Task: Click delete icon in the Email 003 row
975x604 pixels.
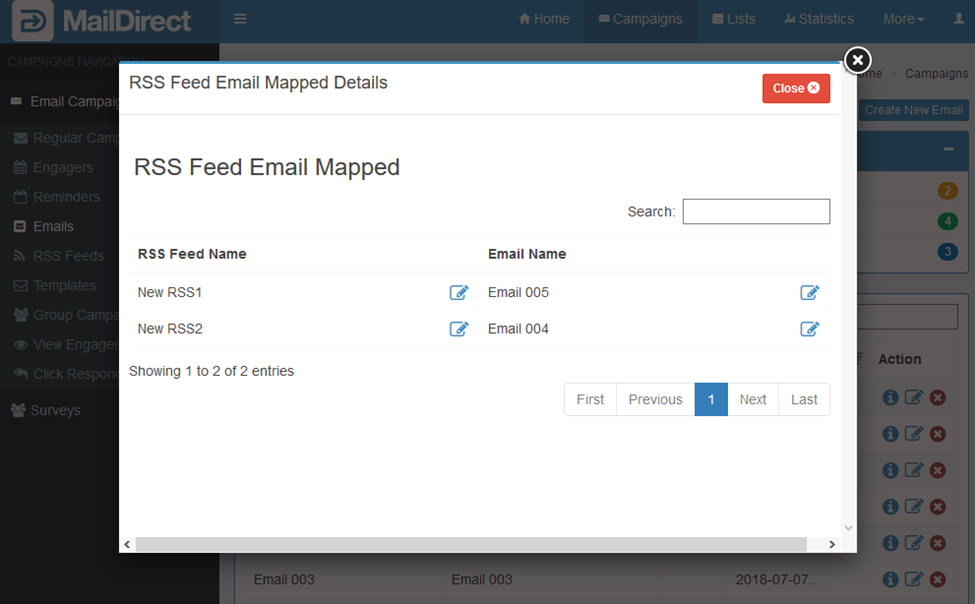Action: [938, 579]
